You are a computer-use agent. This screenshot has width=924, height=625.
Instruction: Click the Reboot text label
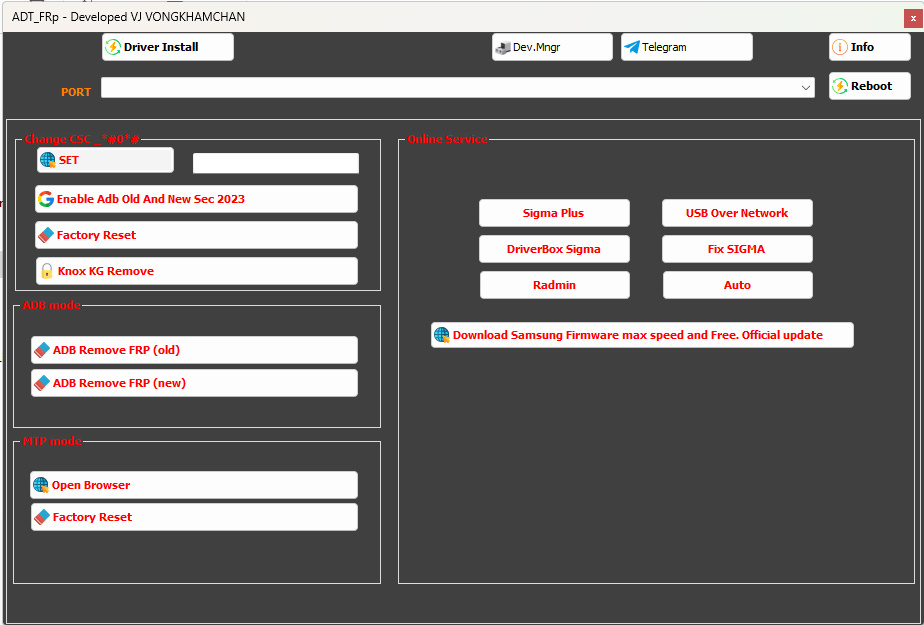[872, 86]
